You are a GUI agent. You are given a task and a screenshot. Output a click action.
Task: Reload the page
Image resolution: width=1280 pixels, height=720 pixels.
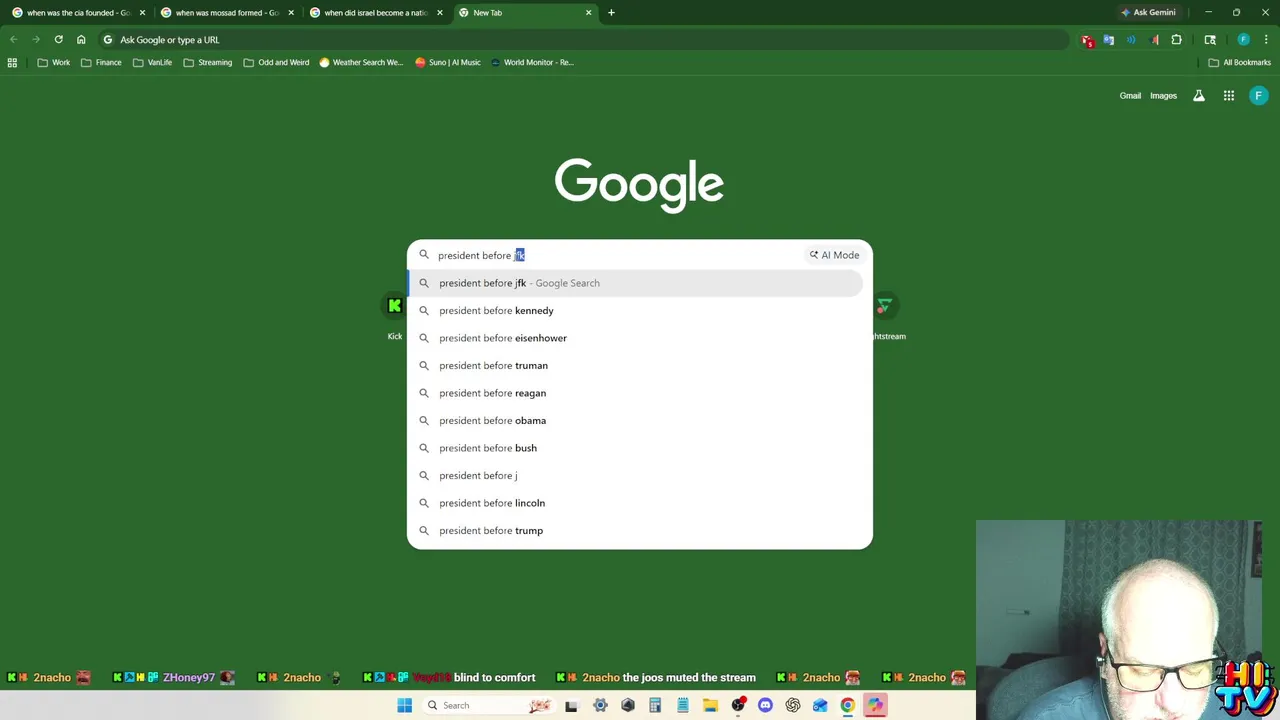58,40
